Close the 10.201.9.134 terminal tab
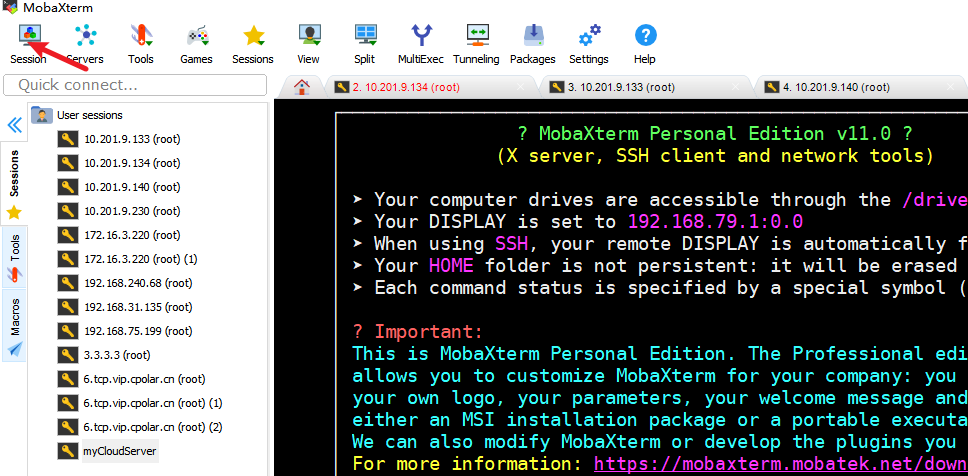Viewport: 968px width, 476px height. click(520, 88)
